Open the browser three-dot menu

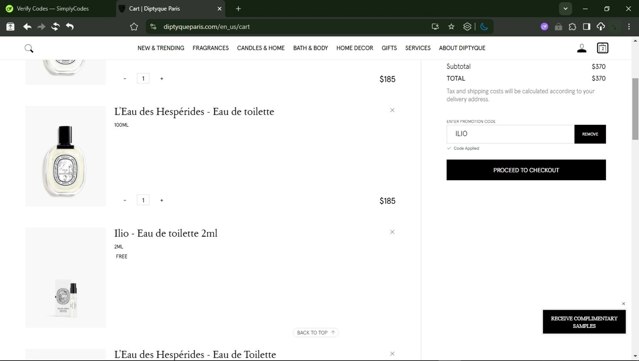click(629, 26)
